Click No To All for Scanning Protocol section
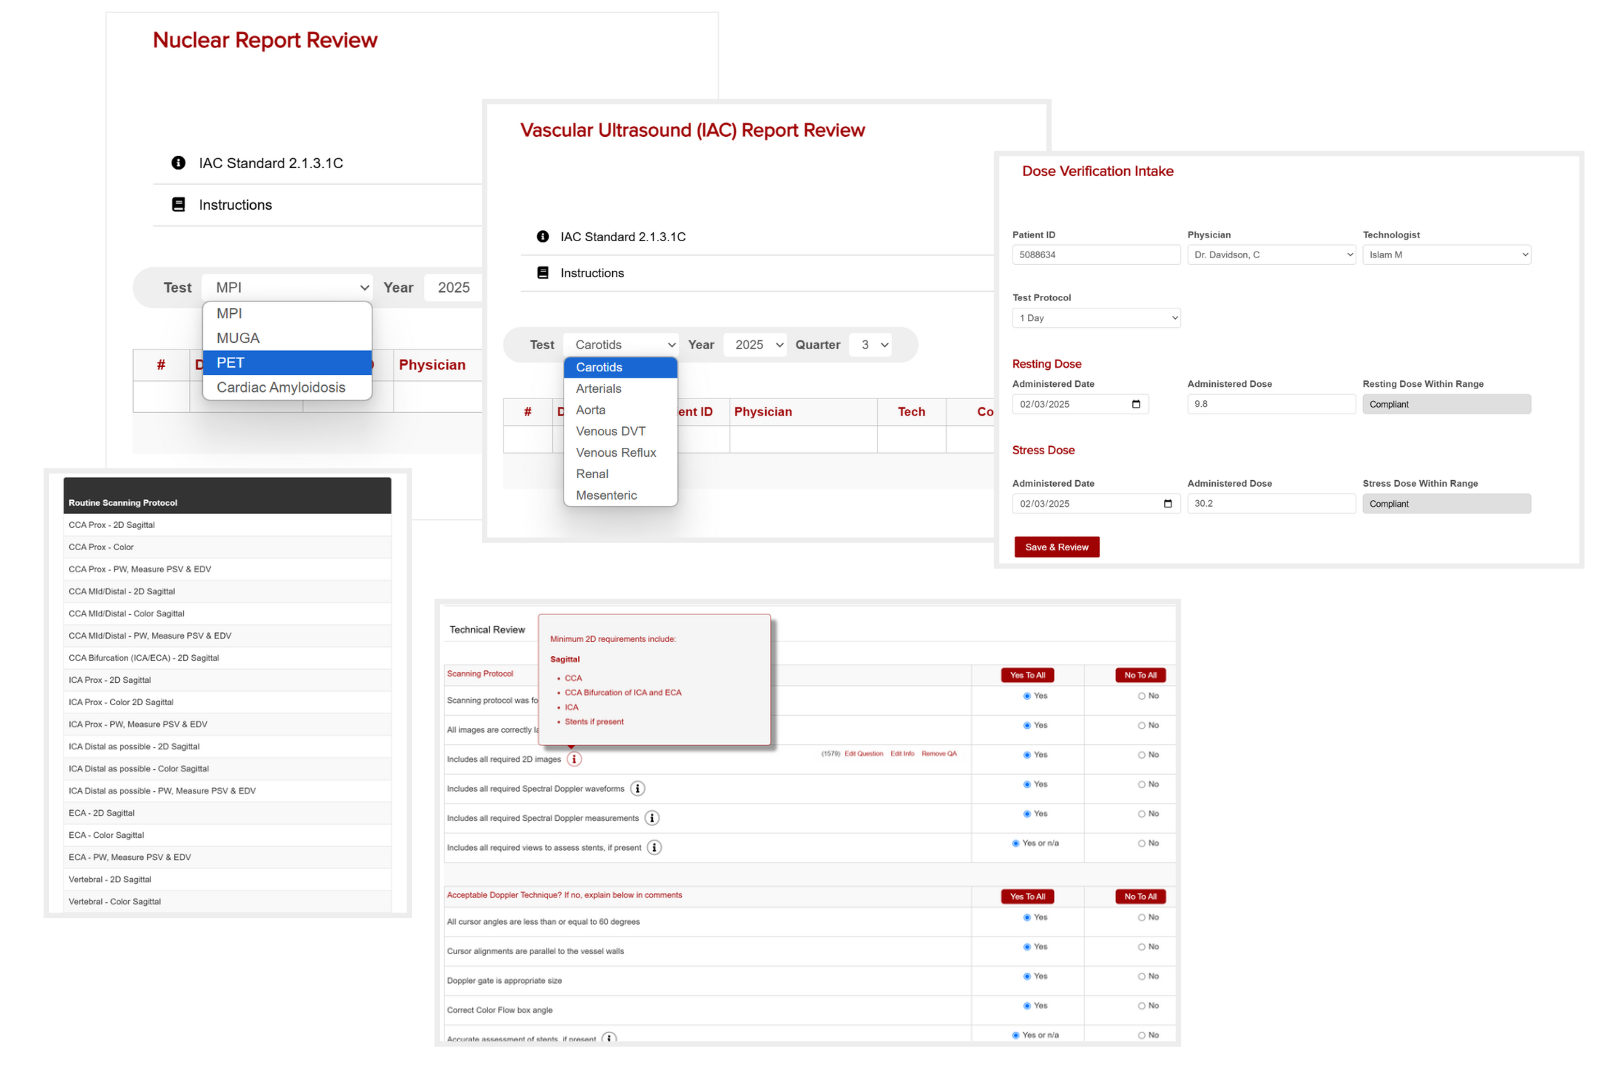The height and width of the screenshot is (1069, 1606). (1140, 675)
